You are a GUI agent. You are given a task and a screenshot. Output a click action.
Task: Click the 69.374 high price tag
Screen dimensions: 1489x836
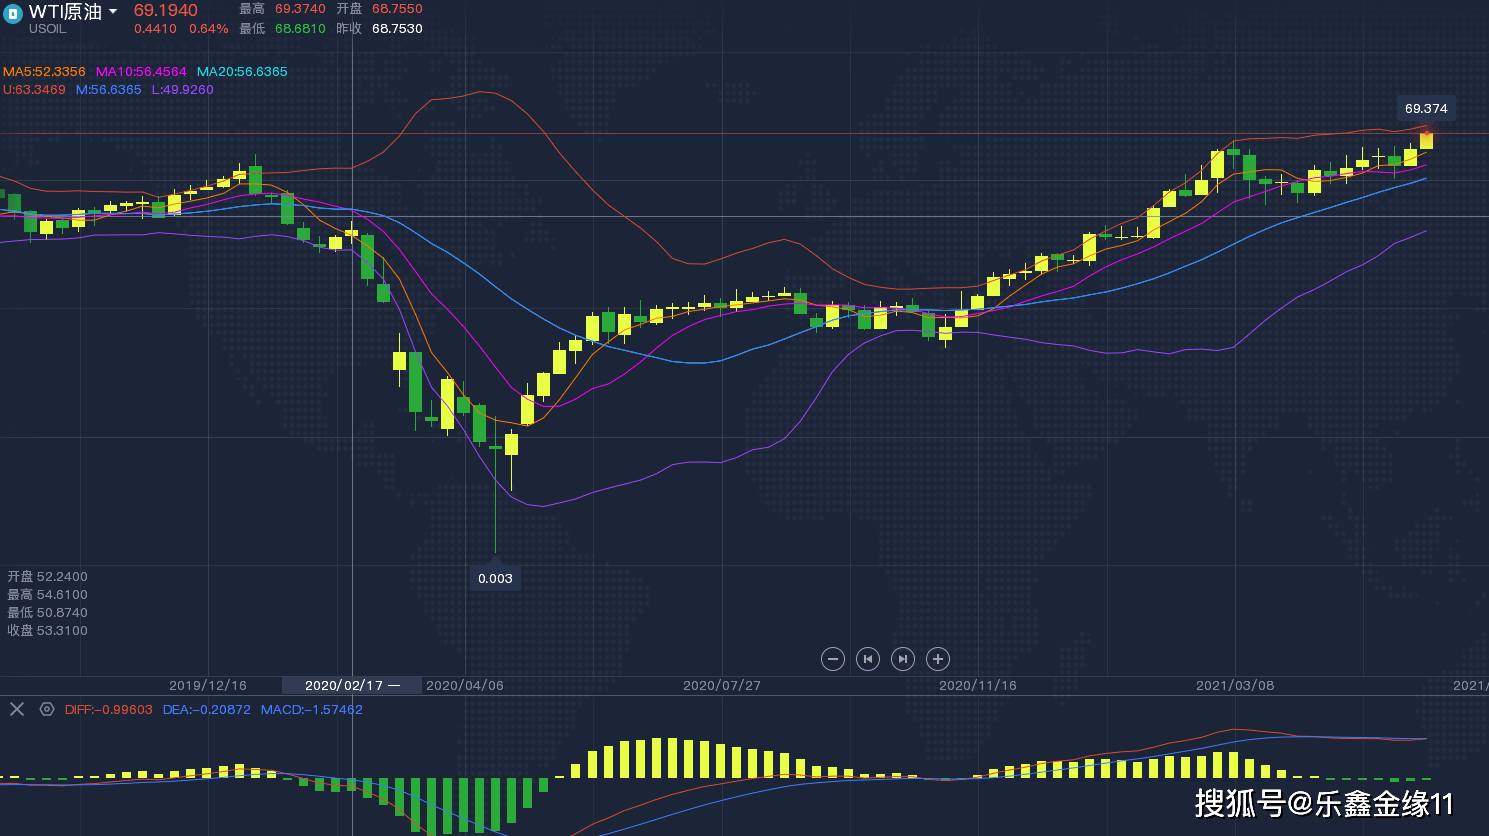1425,109
